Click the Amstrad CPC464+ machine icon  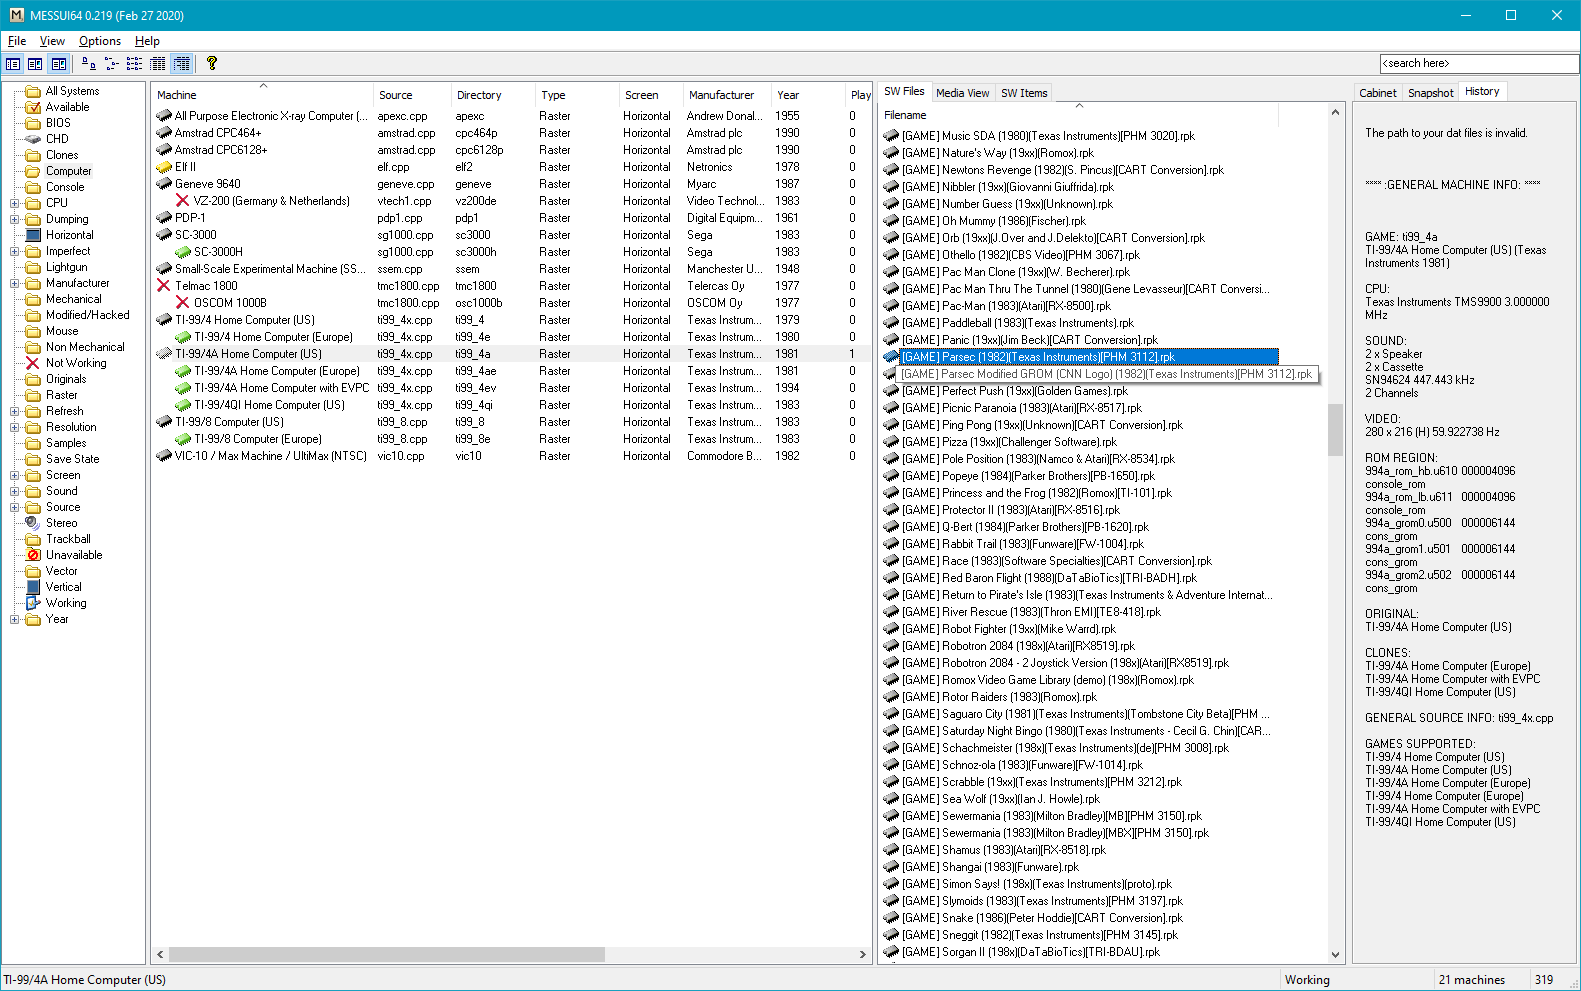tap(164, 133)
